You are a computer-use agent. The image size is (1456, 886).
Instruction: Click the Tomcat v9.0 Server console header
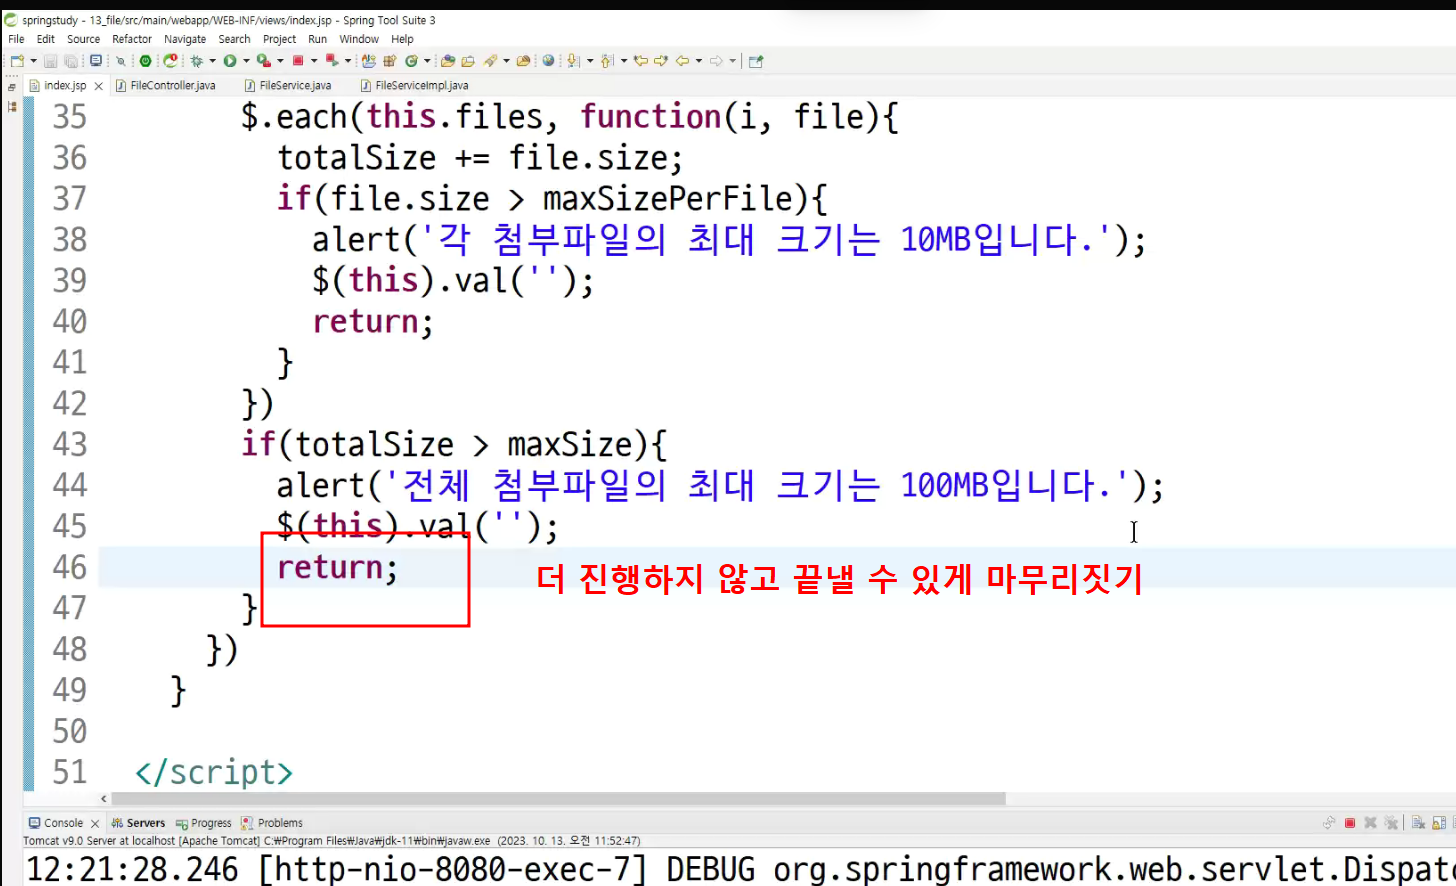(x=332, y=841)
